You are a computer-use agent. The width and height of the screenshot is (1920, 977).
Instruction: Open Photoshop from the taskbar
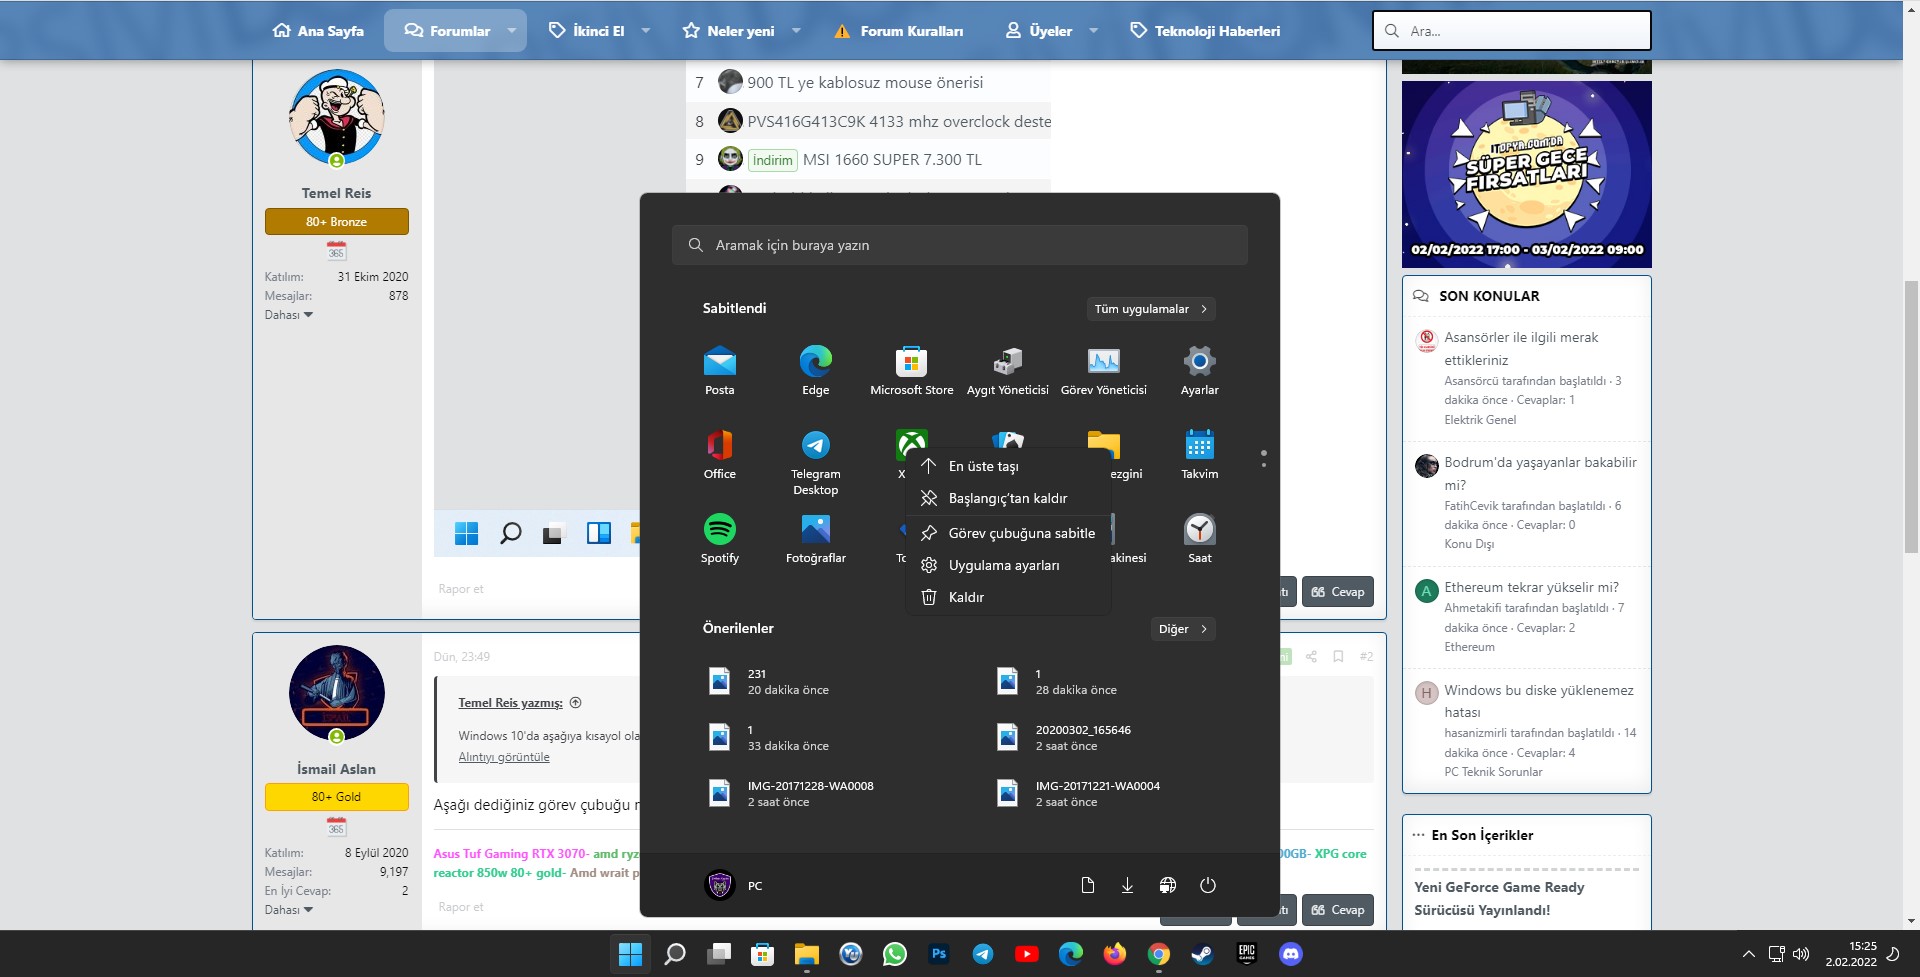click(x=939, y=954)
